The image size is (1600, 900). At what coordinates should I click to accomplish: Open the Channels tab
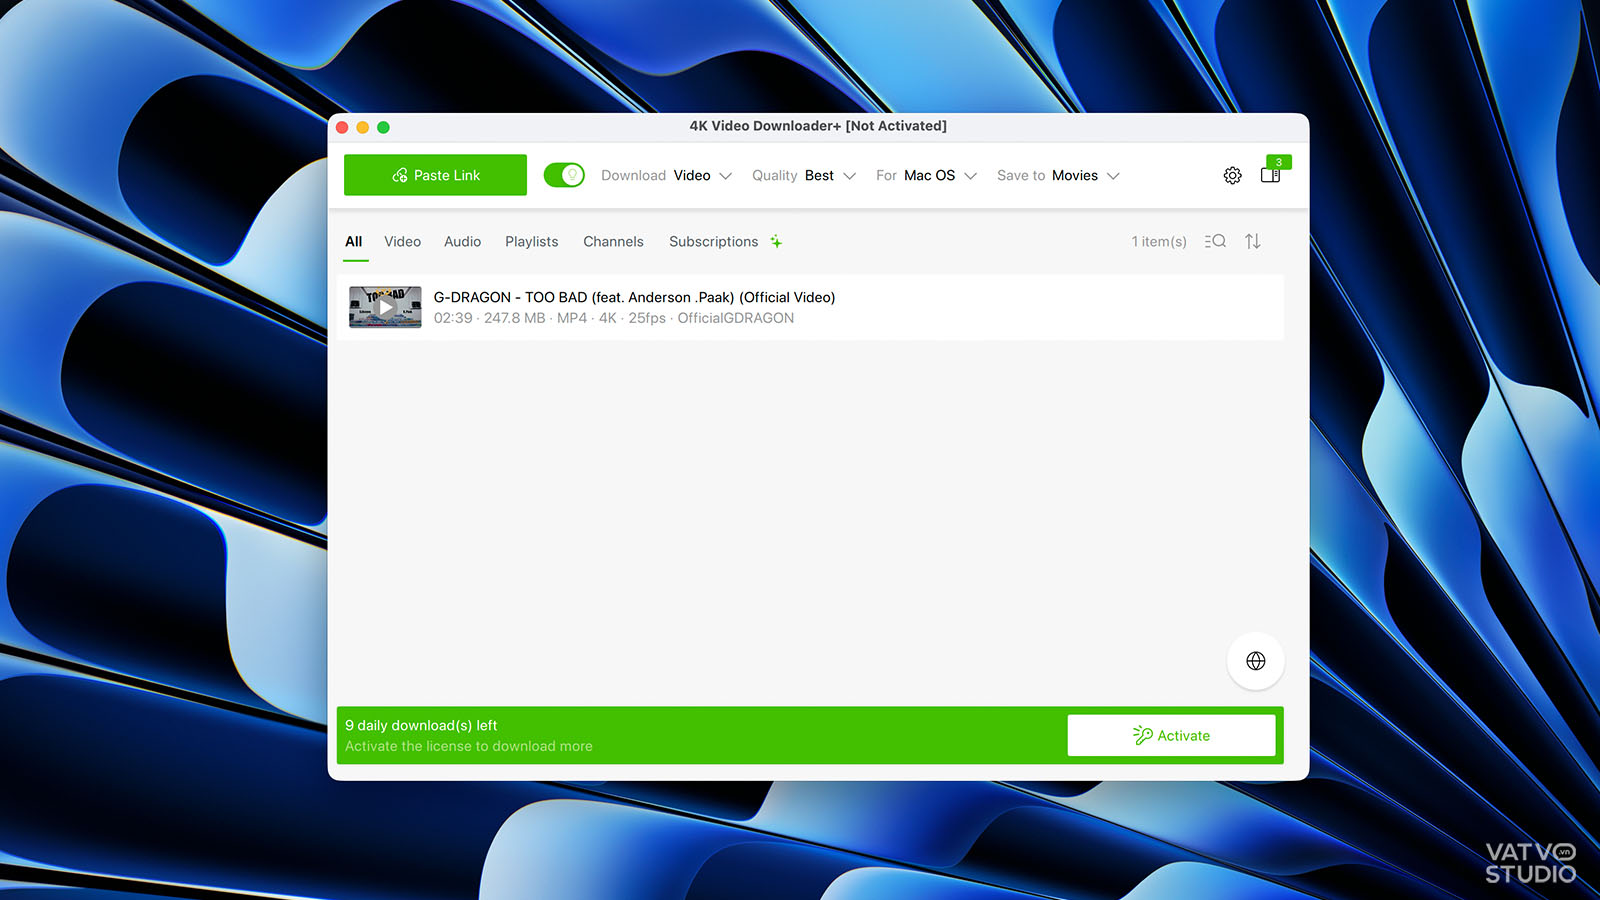tap(613, 242)
